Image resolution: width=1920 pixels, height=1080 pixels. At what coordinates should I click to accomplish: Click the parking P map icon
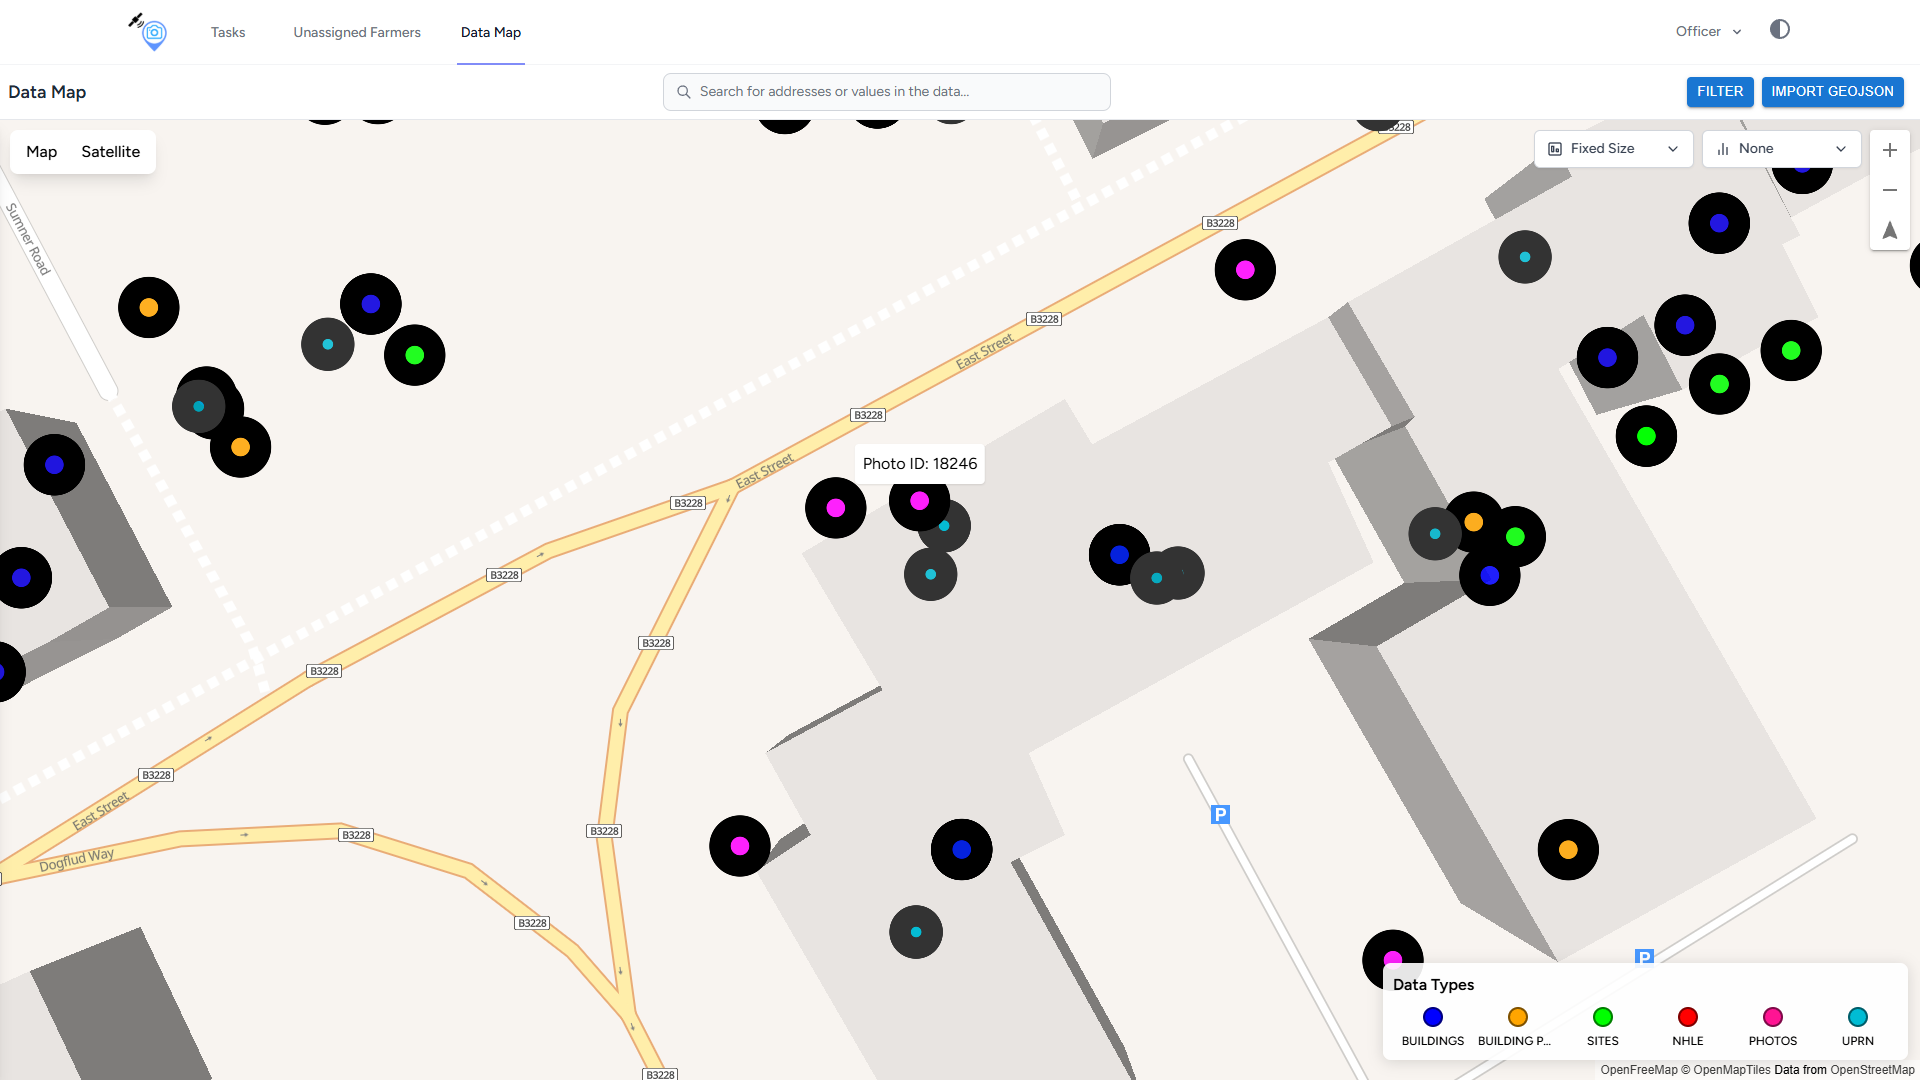pyautogui.click(x=1219, y=814)
